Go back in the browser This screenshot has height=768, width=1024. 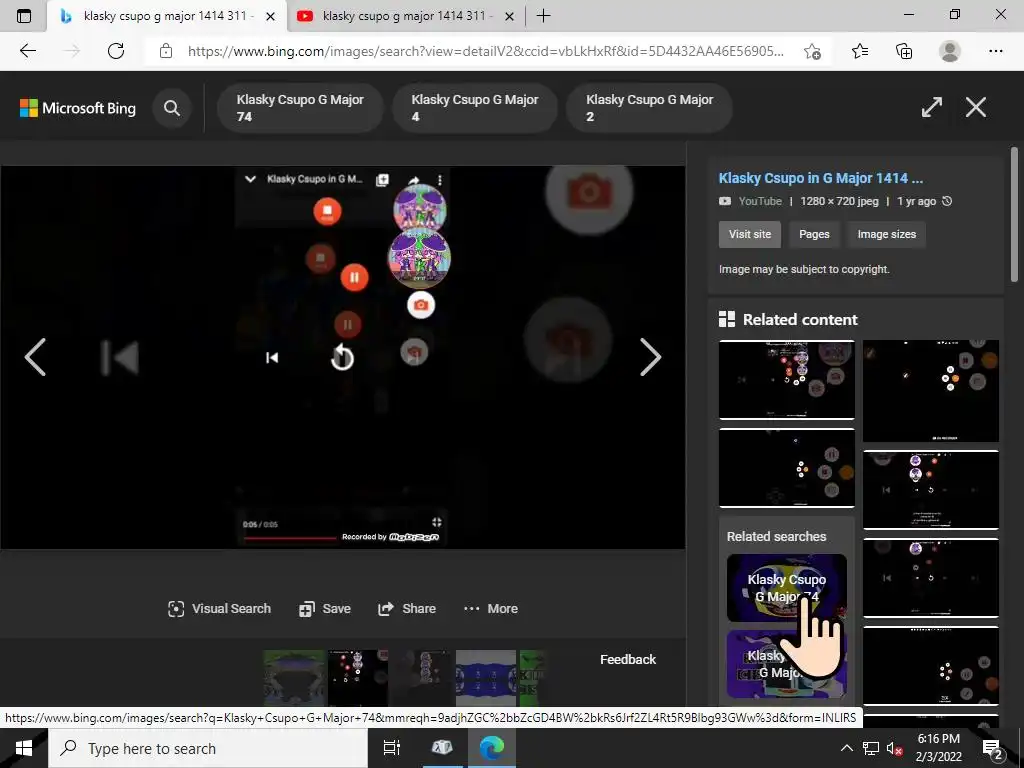point(27,51)
